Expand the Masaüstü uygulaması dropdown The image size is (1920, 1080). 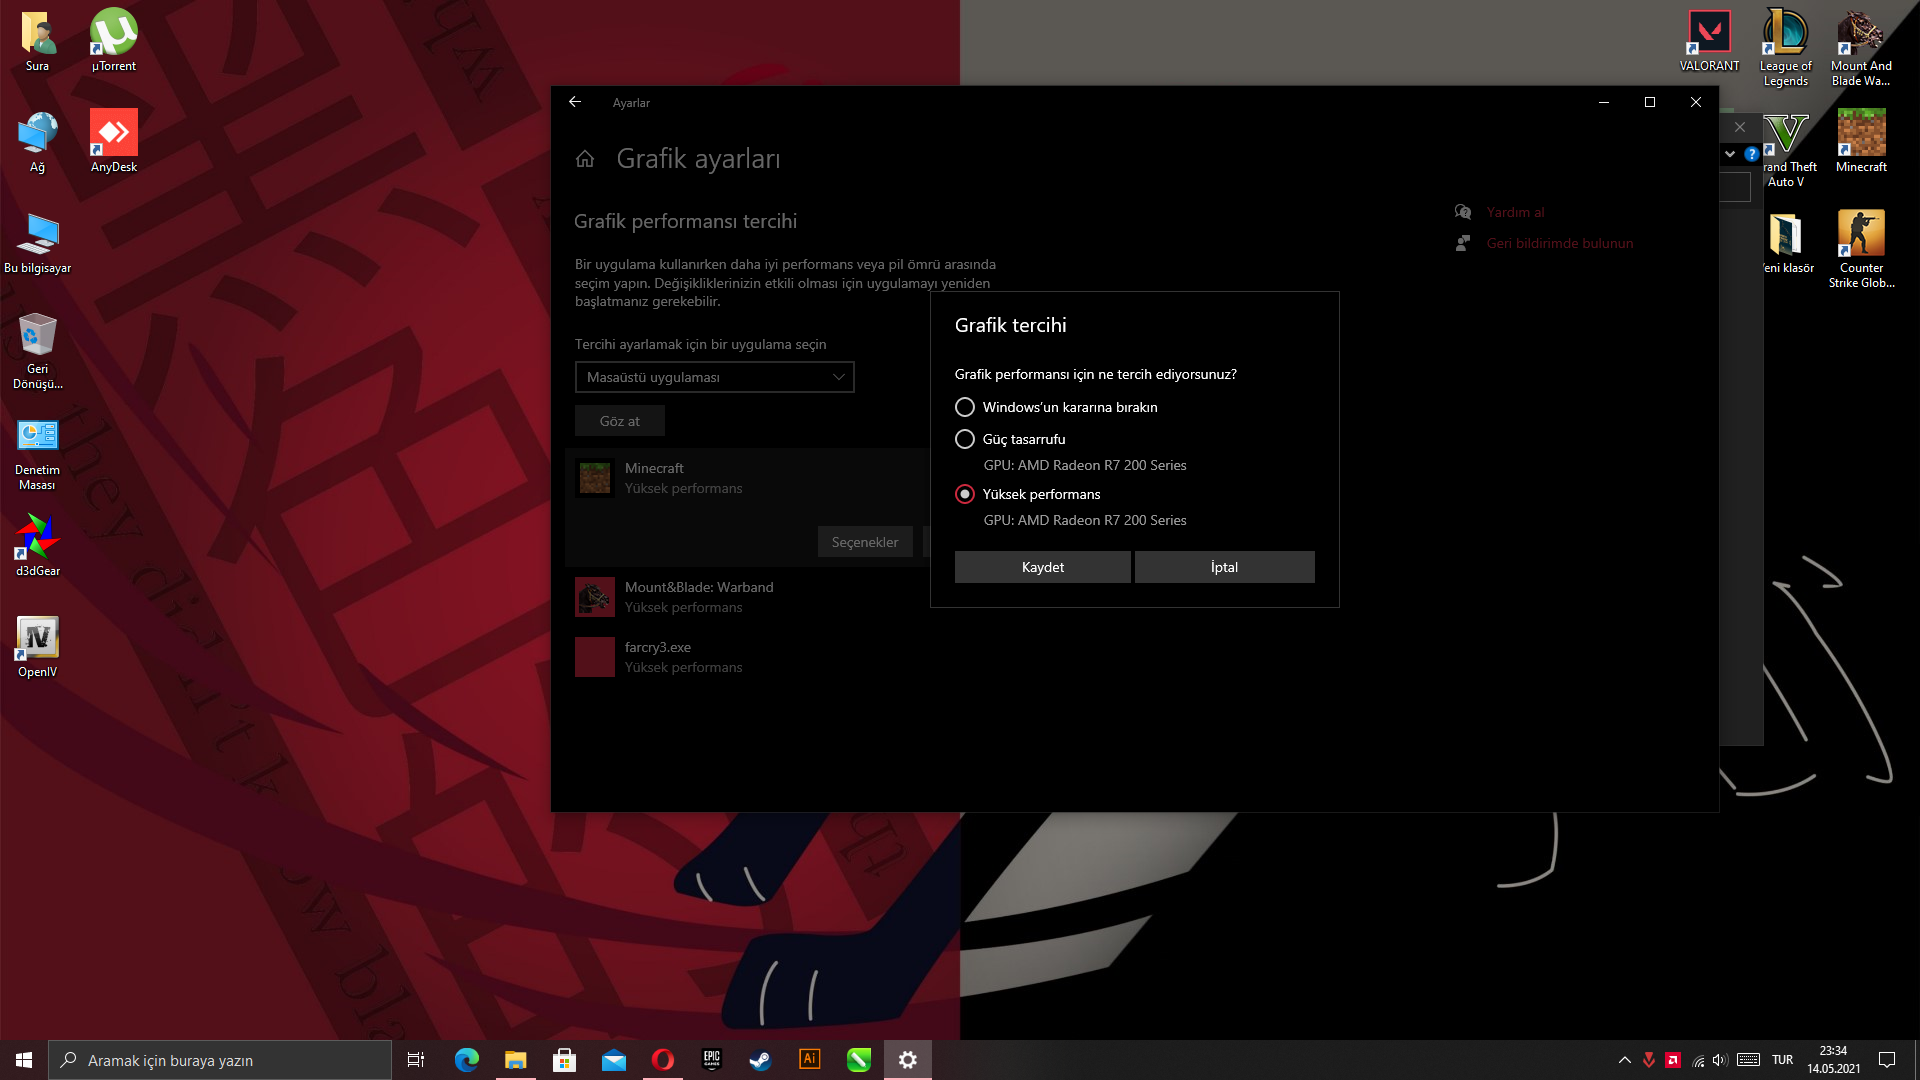tap(714, 377)
